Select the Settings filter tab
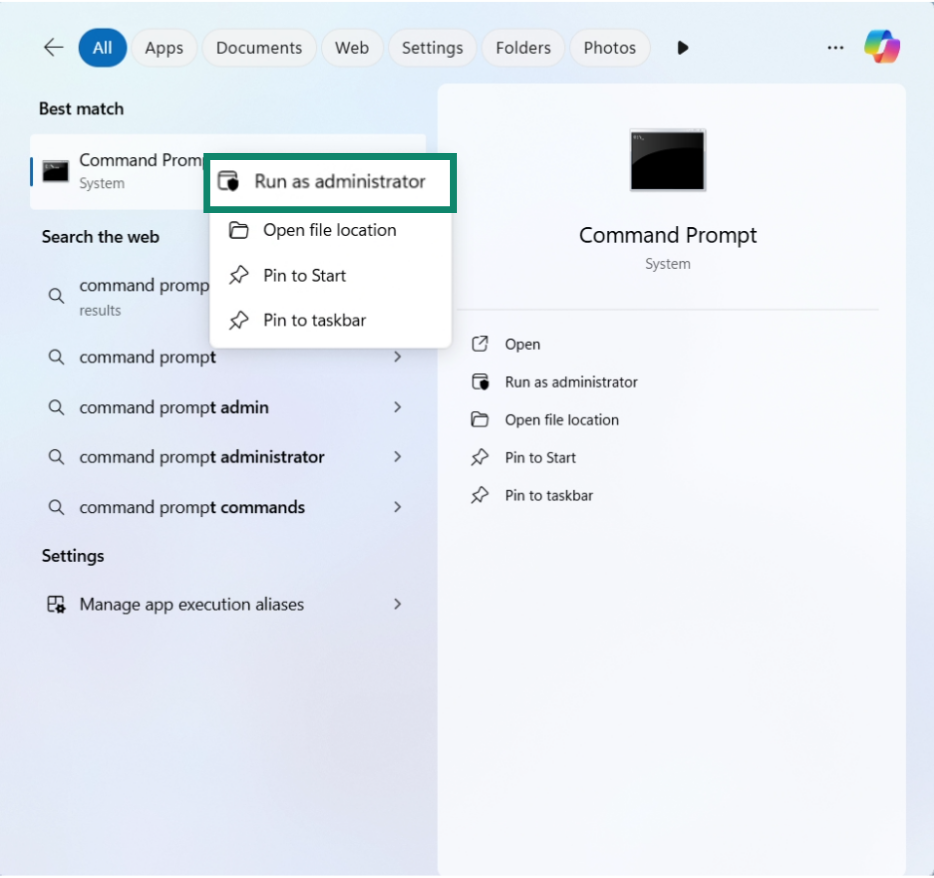 432,48
